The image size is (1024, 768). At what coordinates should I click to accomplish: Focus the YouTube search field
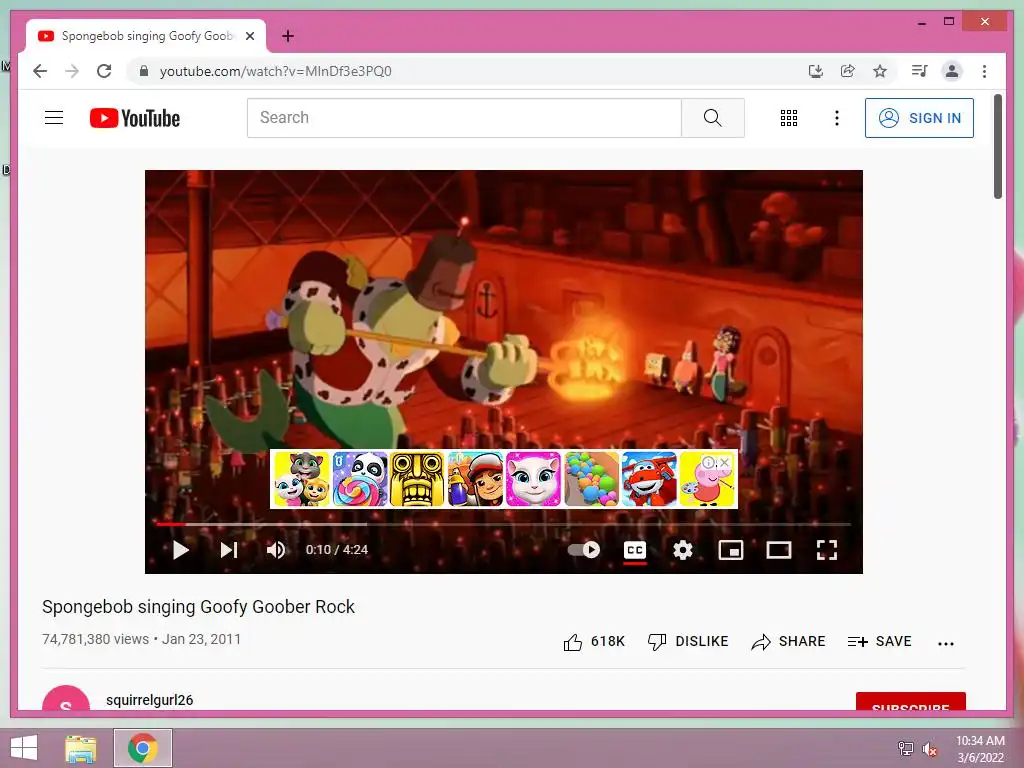tap(464, 118)
